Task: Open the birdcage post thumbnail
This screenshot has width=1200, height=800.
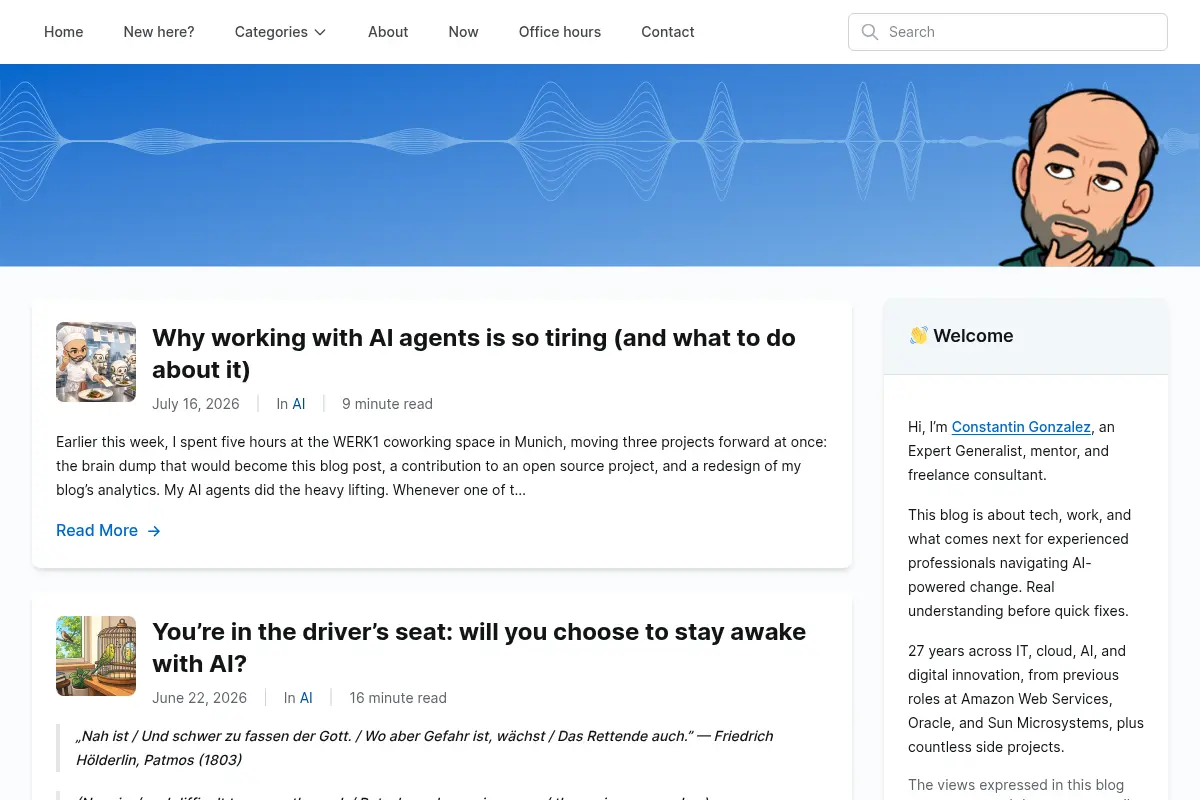Action: point(96,656)
